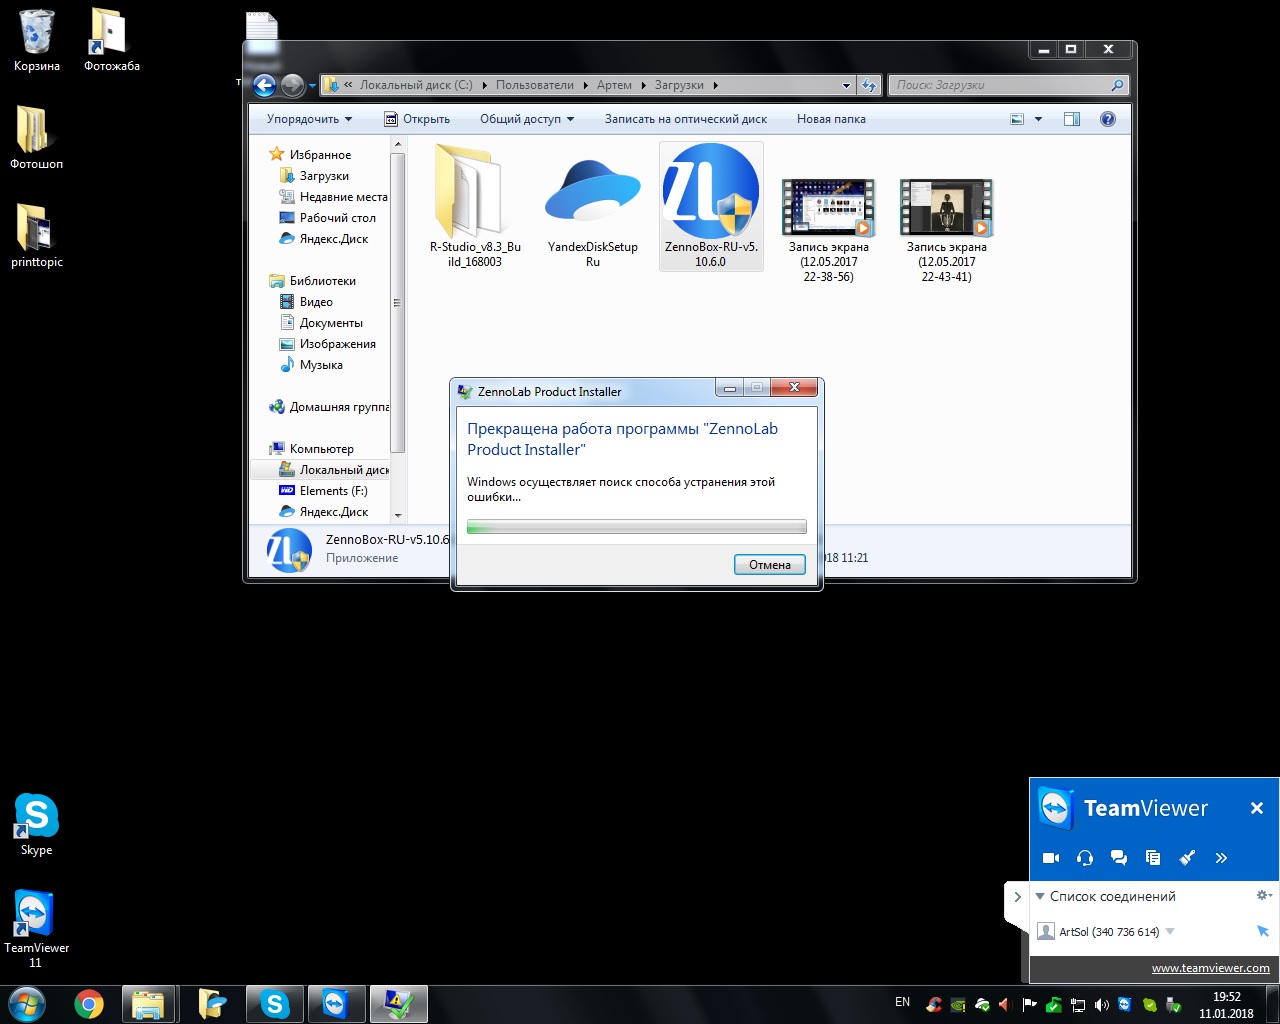Open the Общий доступ menu
This screenshot has height=1024, width=1280.
[527, 119]
